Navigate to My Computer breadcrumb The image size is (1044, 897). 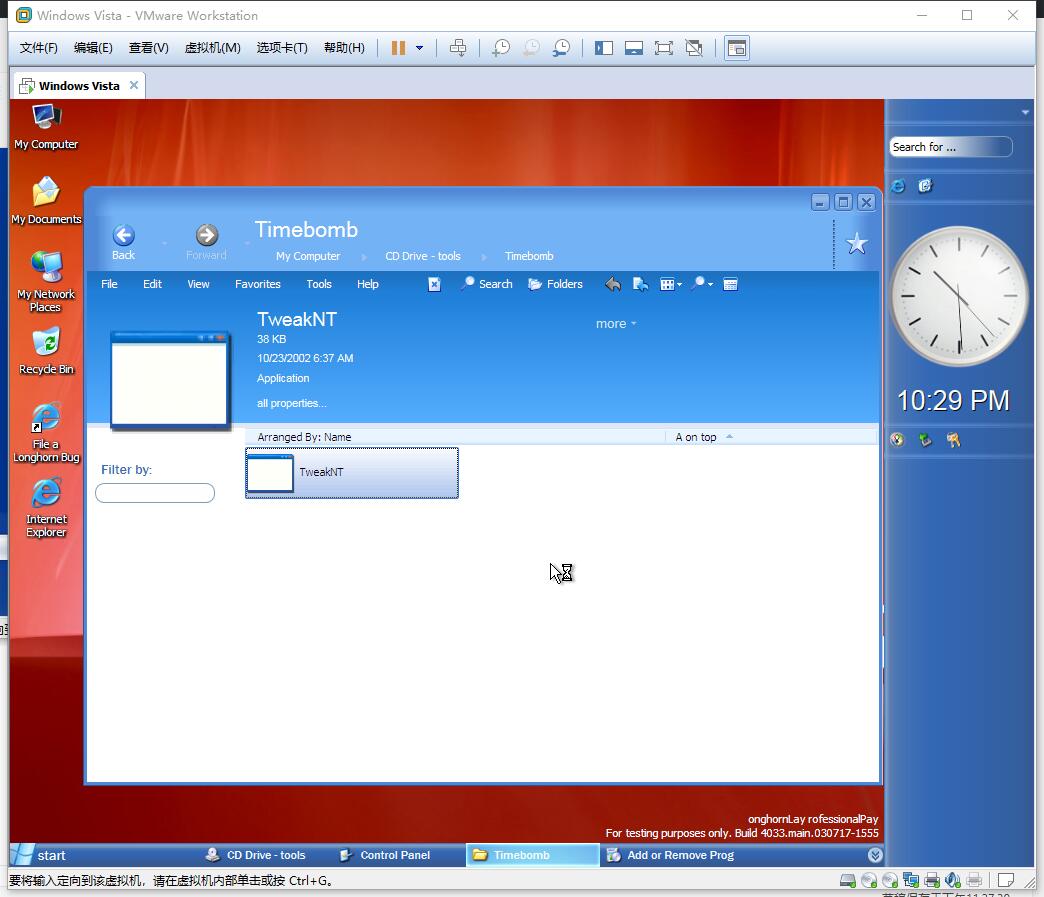tap(308, 256)
